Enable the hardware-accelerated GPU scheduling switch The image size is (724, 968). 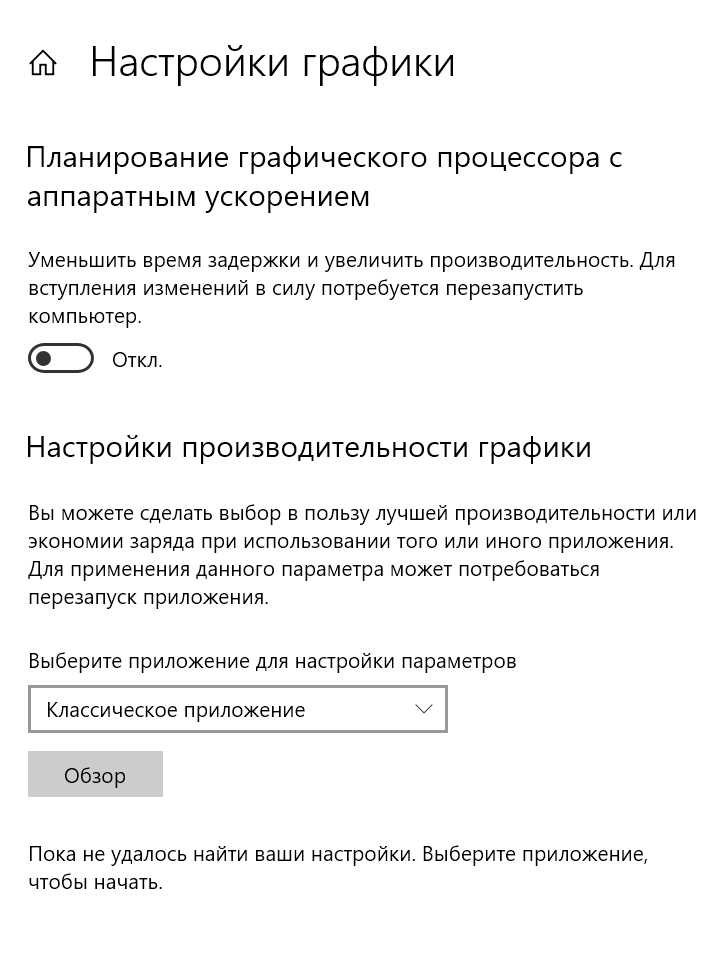click(x=61, y=358)
